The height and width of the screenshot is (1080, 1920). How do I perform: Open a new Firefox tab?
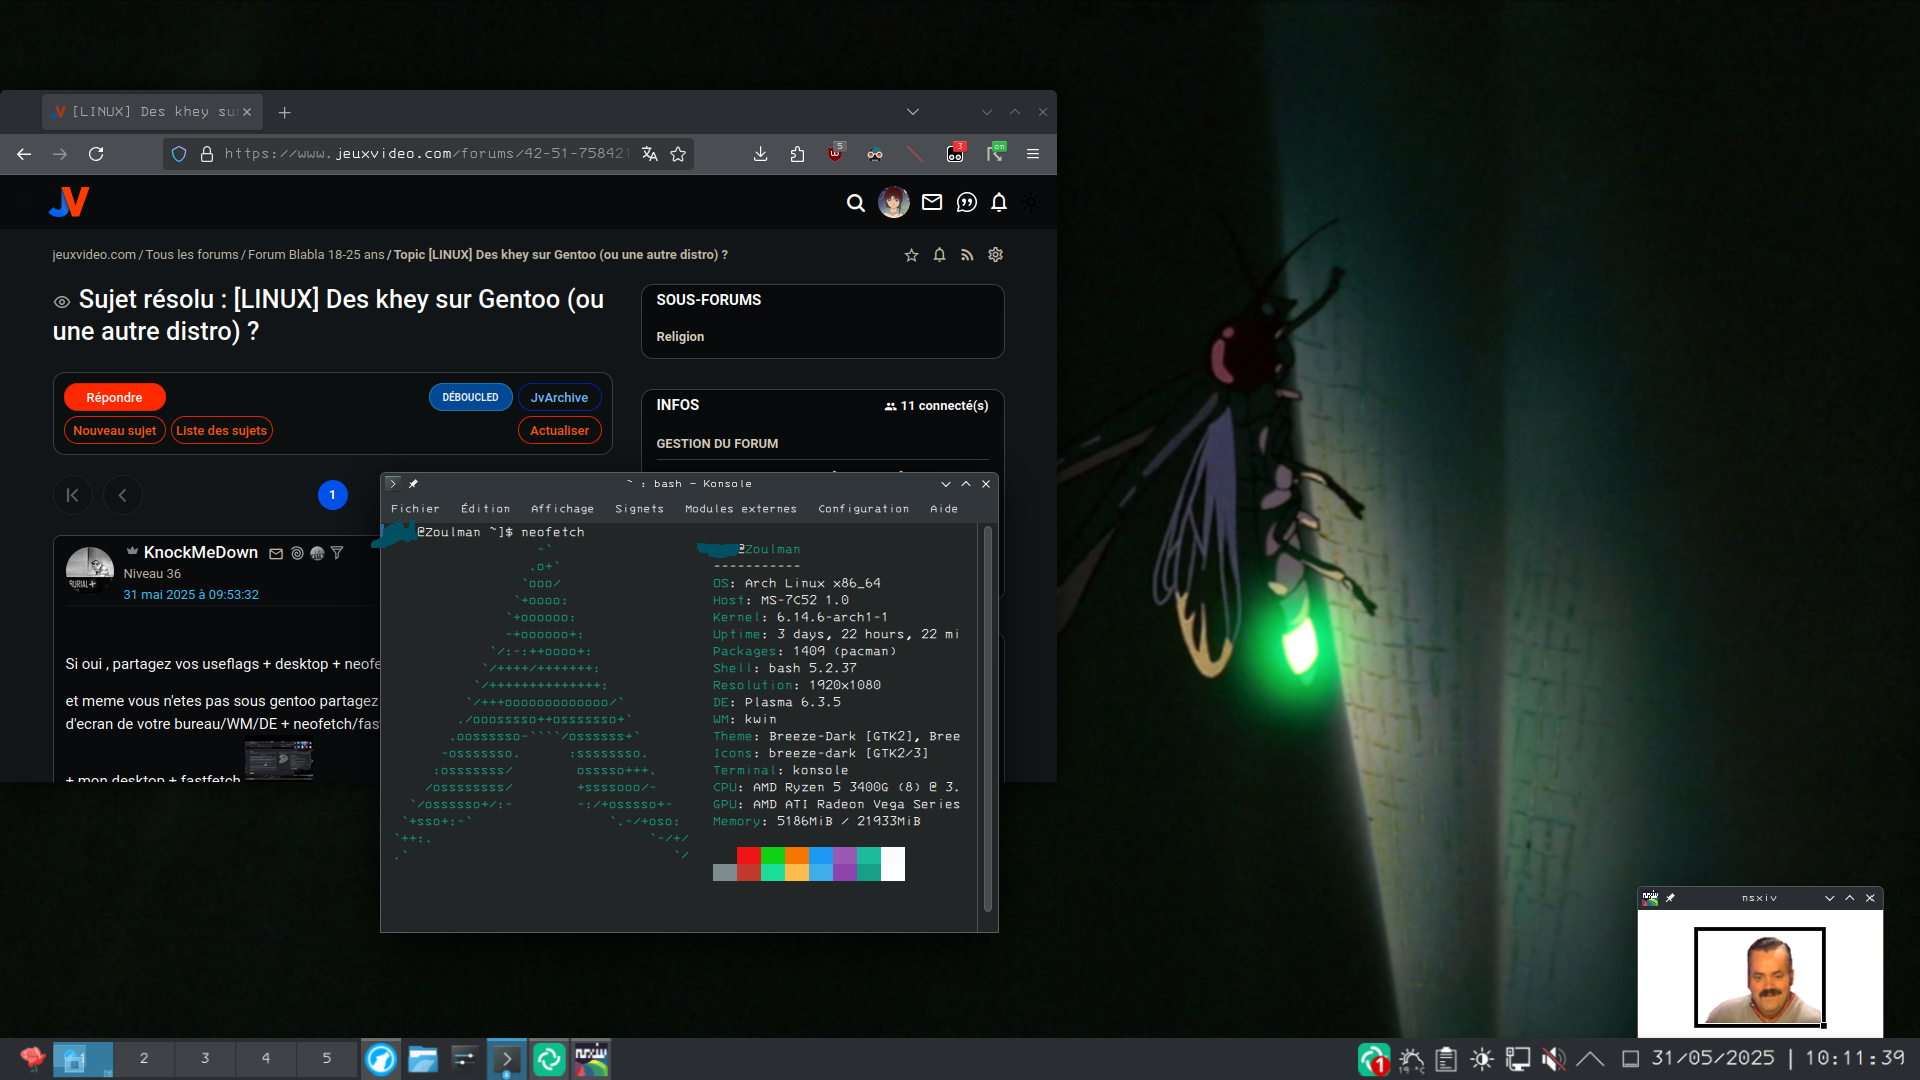tap(284, 112)
